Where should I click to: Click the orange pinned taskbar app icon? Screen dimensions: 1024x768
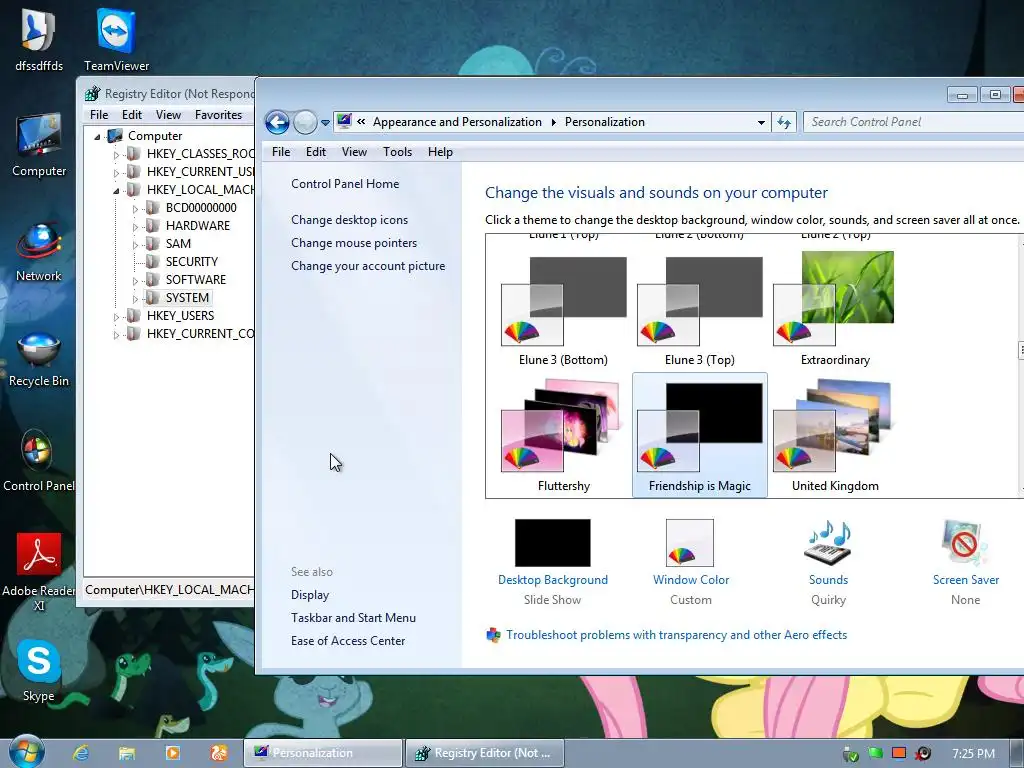tap(219, 753)
